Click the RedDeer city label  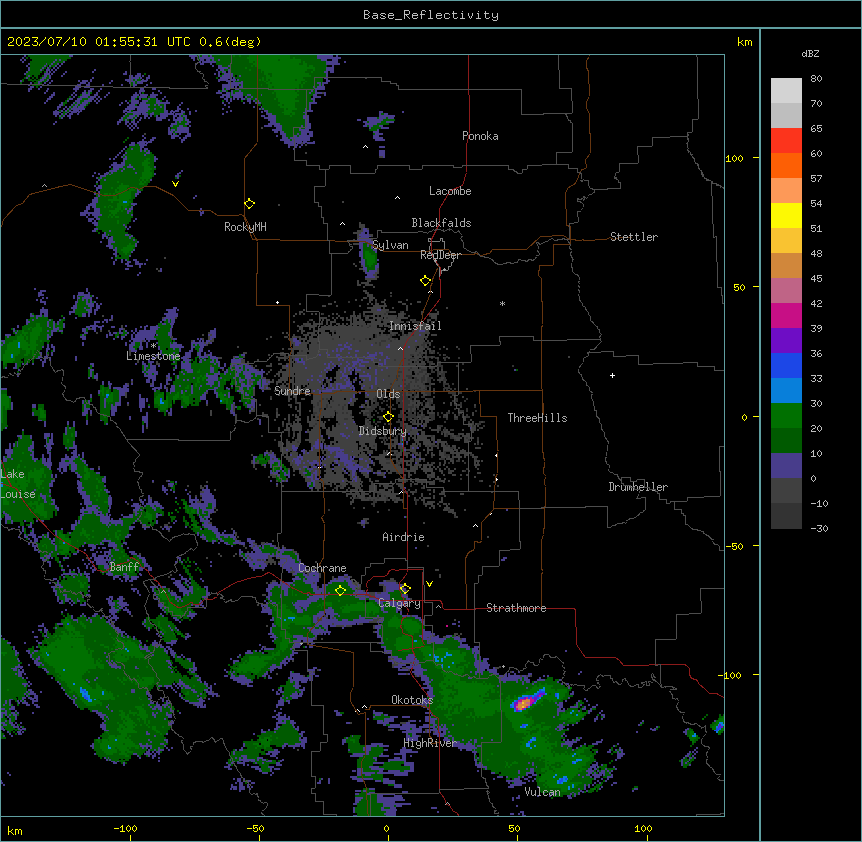[440, 255]
